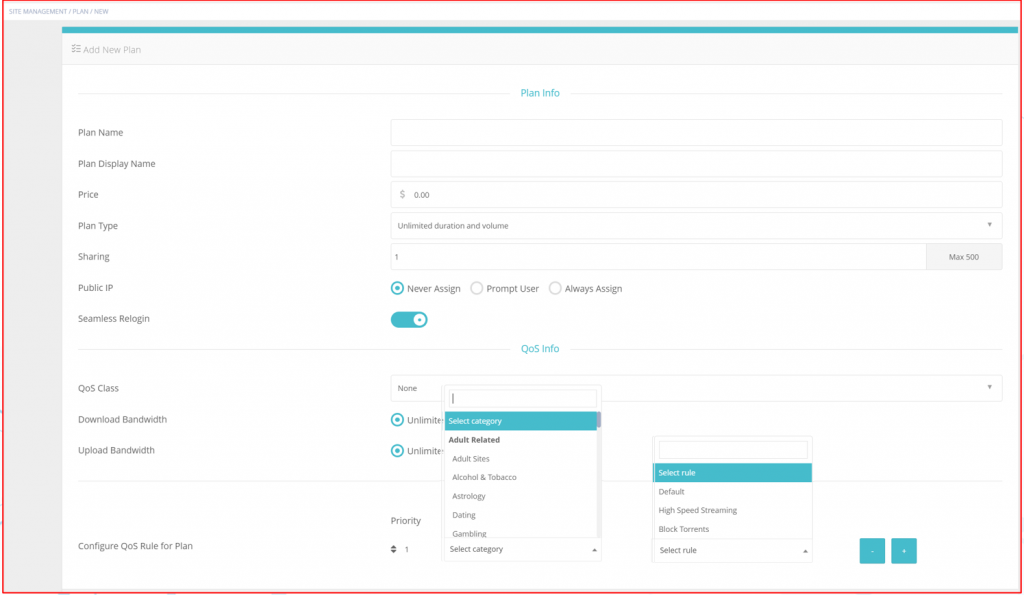
Task: Open the Select category dropdown
Action: pyautogui.click(x=521, y=549)
